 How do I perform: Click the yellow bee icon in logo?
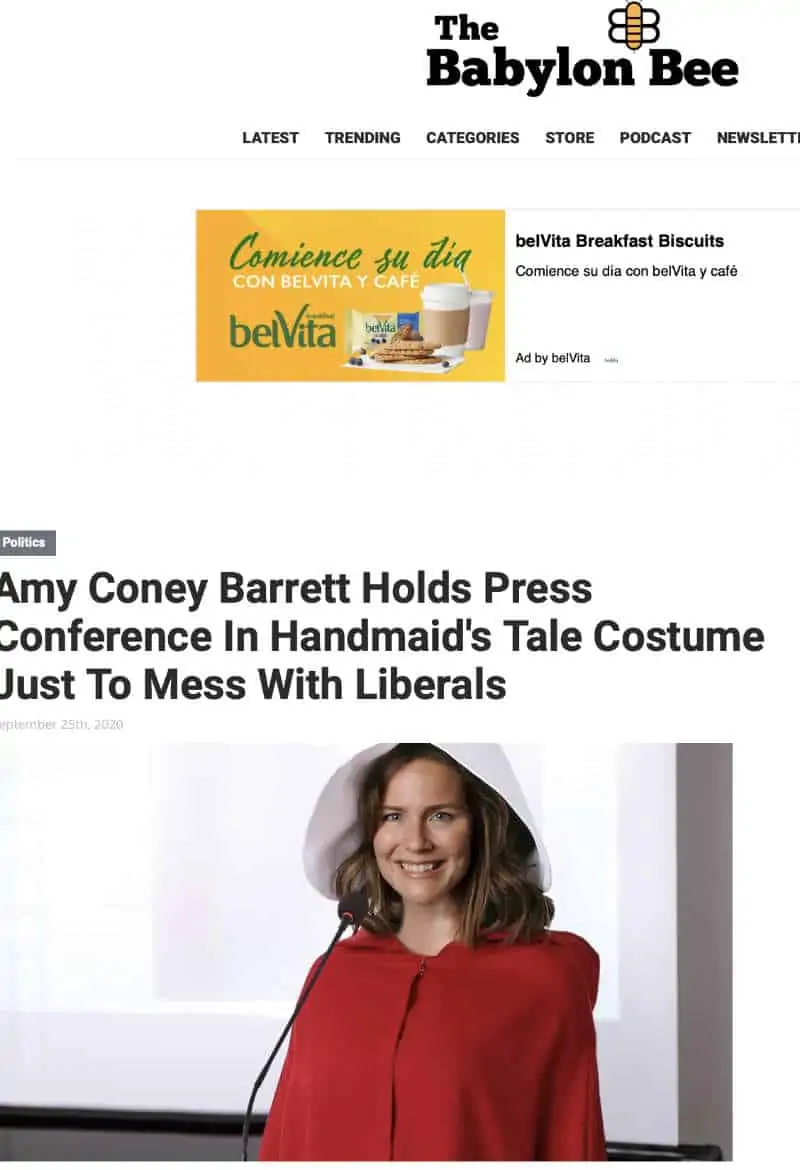point(634,25)
